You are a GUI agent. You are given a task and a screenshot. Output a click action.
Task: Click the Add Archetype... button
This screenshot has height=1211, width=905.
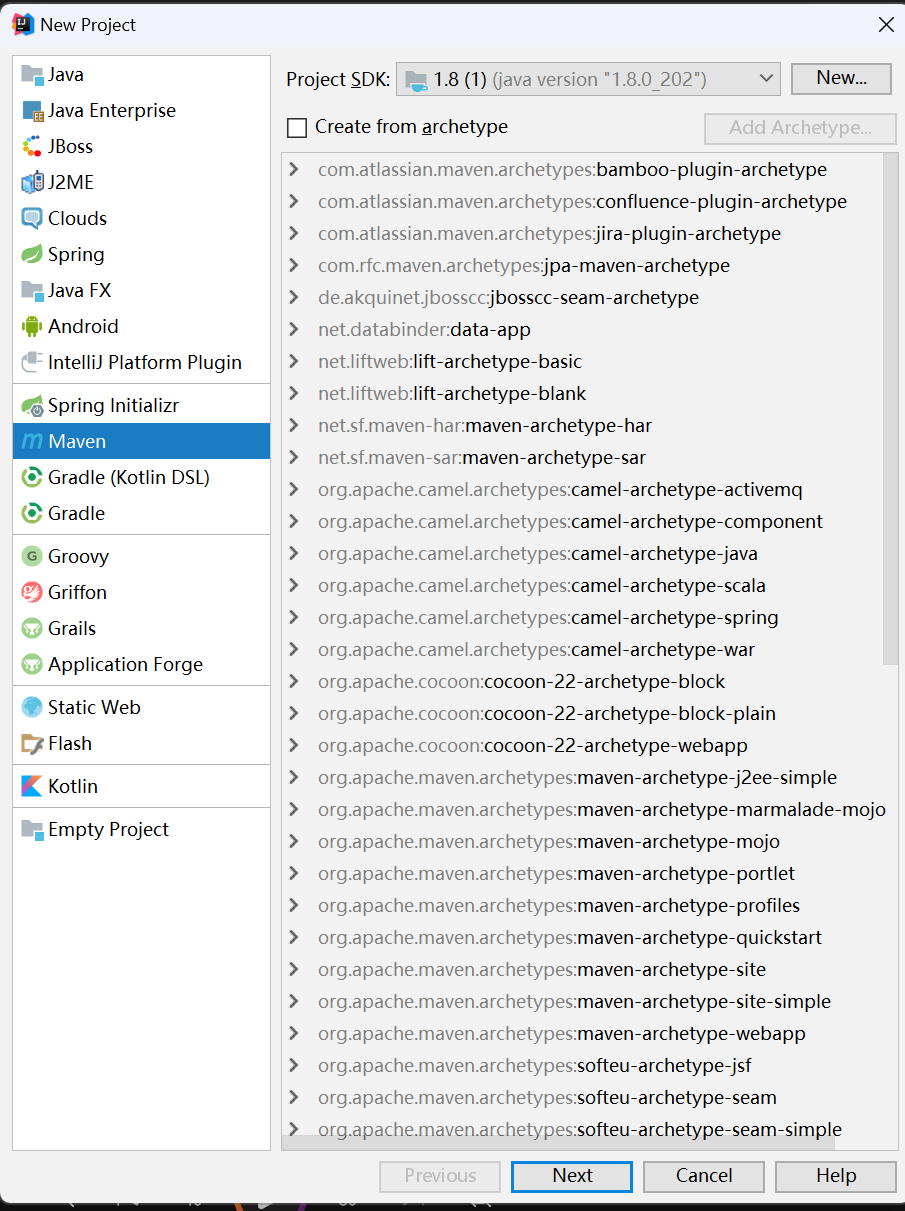[800, 128]
